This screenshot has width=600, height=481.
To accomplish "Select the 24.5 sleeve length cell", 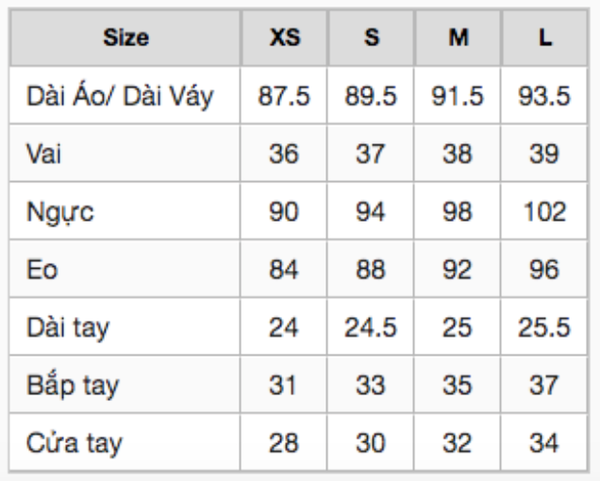I will click(371, 327).
